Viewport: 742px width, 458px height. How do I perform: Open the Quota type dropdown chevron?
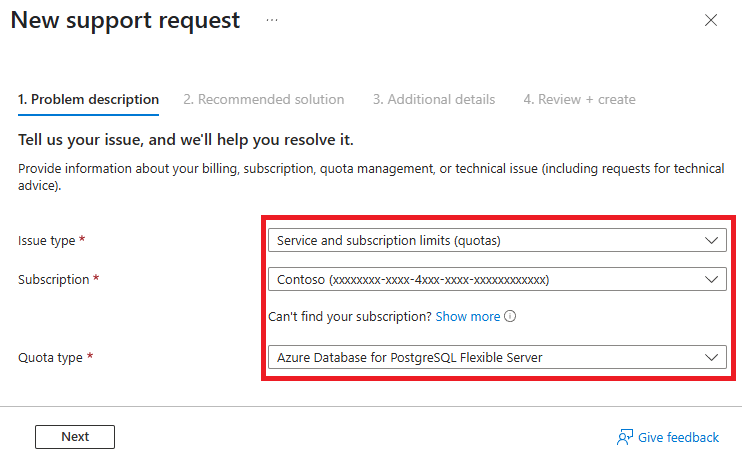(711, 357)
